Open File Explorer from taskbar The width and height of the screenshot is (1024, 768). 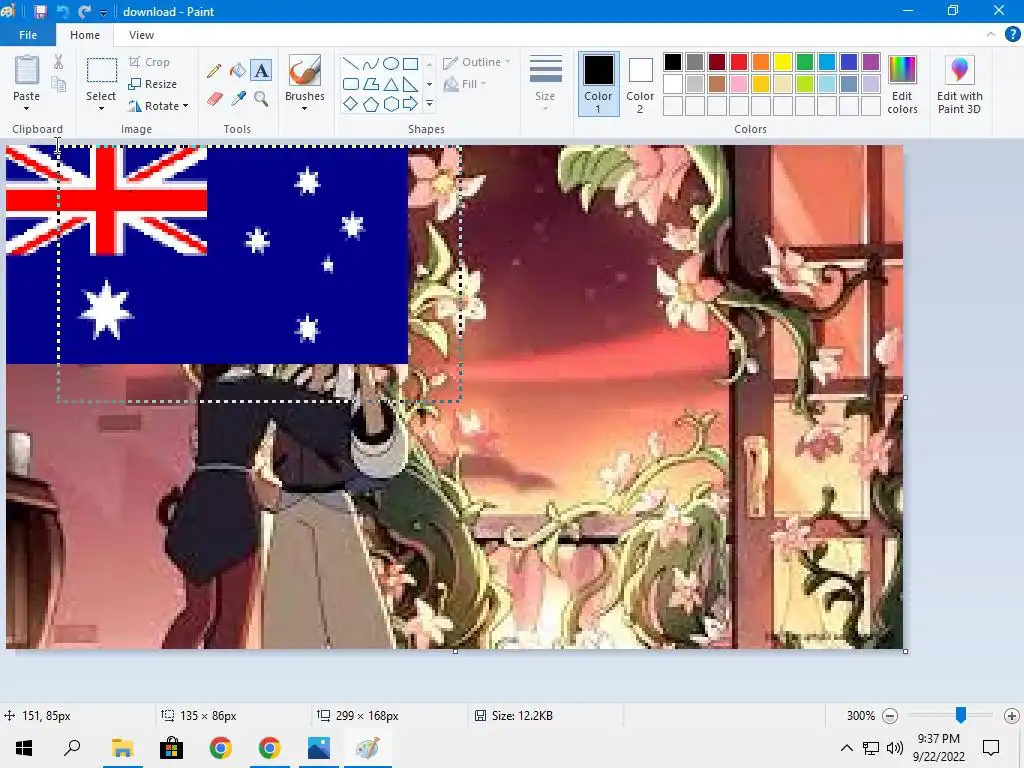click(x=122, y=748)
